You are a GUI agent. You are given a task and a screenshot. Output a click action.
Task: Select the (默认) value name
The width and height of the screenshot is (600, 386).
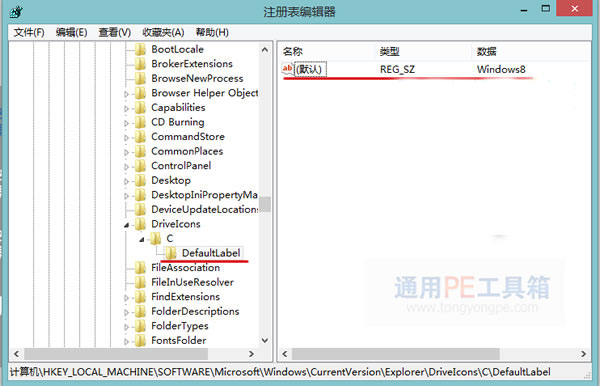pyautogui.click(x=309, y=69)
